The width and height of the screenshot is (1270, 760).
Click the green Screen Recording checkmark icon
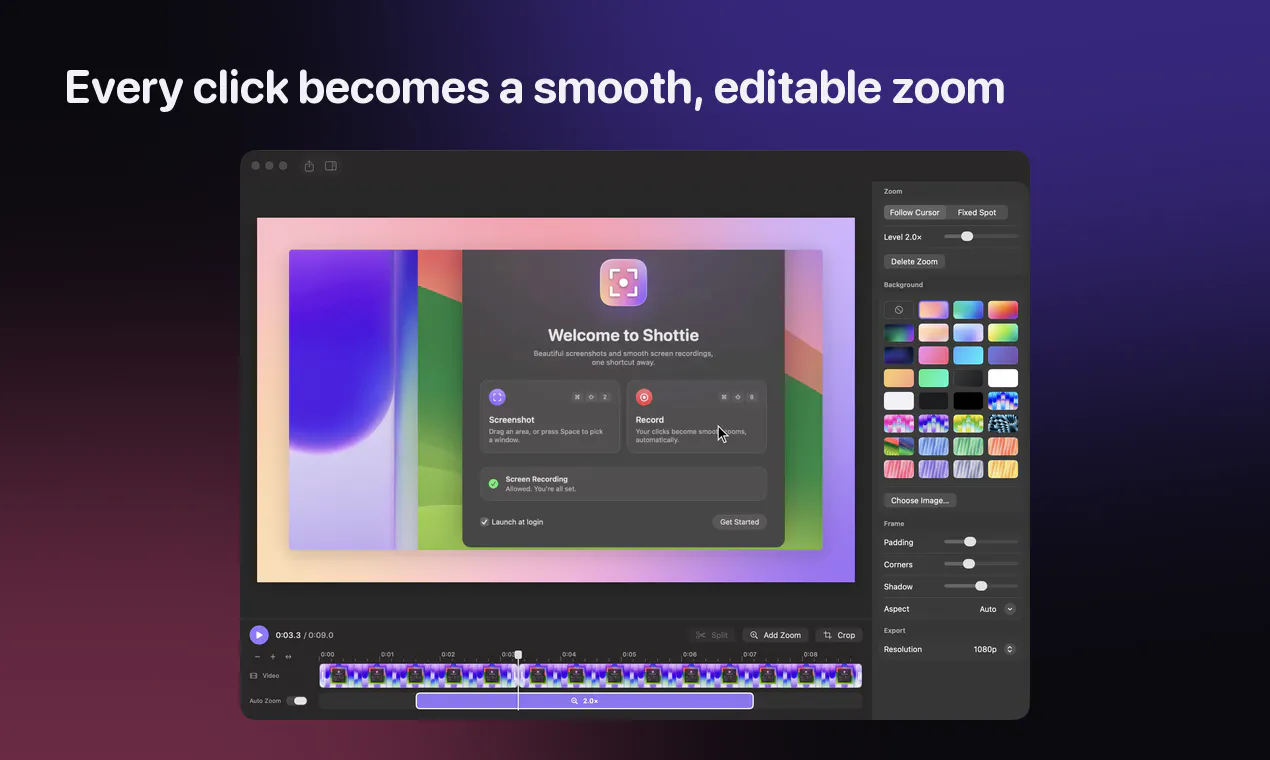click(x=493, y=484)
